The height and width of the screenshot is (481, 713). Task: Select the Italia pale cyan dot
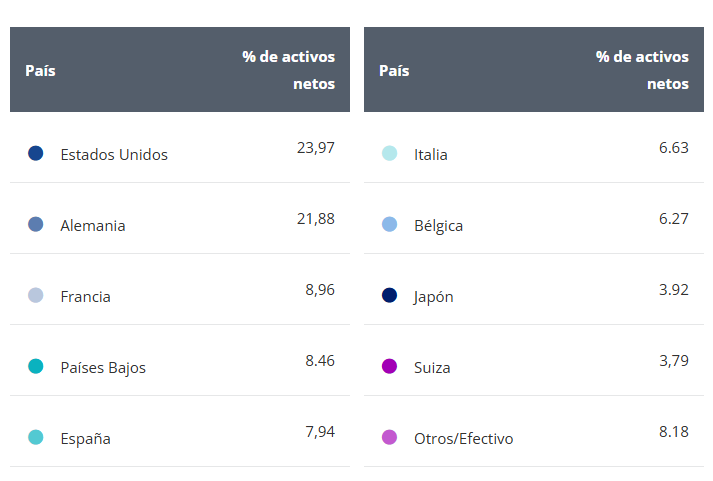[x=390, y=154]
